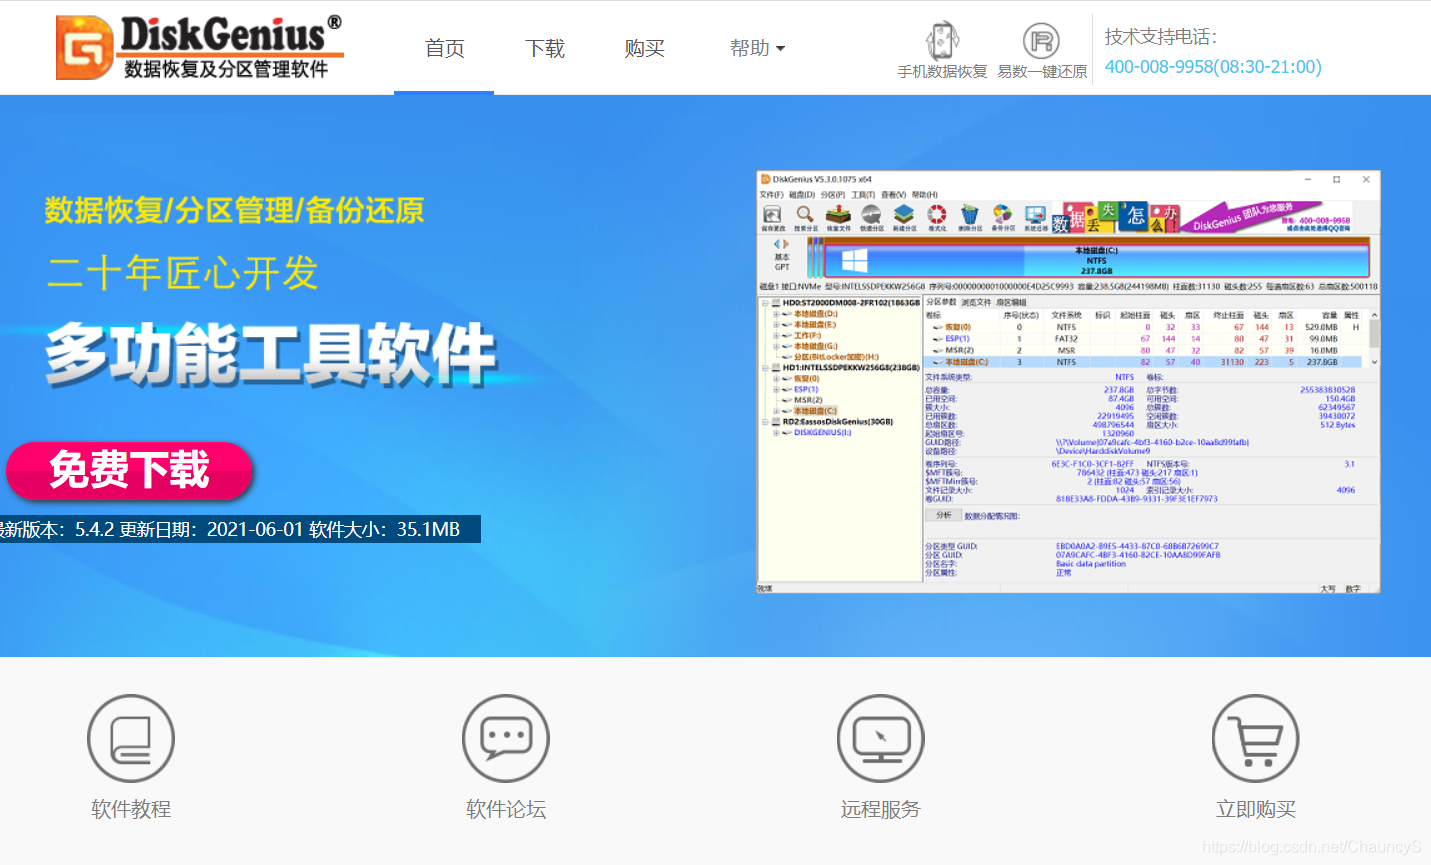Click 系统迁移 toolbar icon in DiskGenius screenshot
This screenshot has width=1431, height=865.
coord(1036,218)
